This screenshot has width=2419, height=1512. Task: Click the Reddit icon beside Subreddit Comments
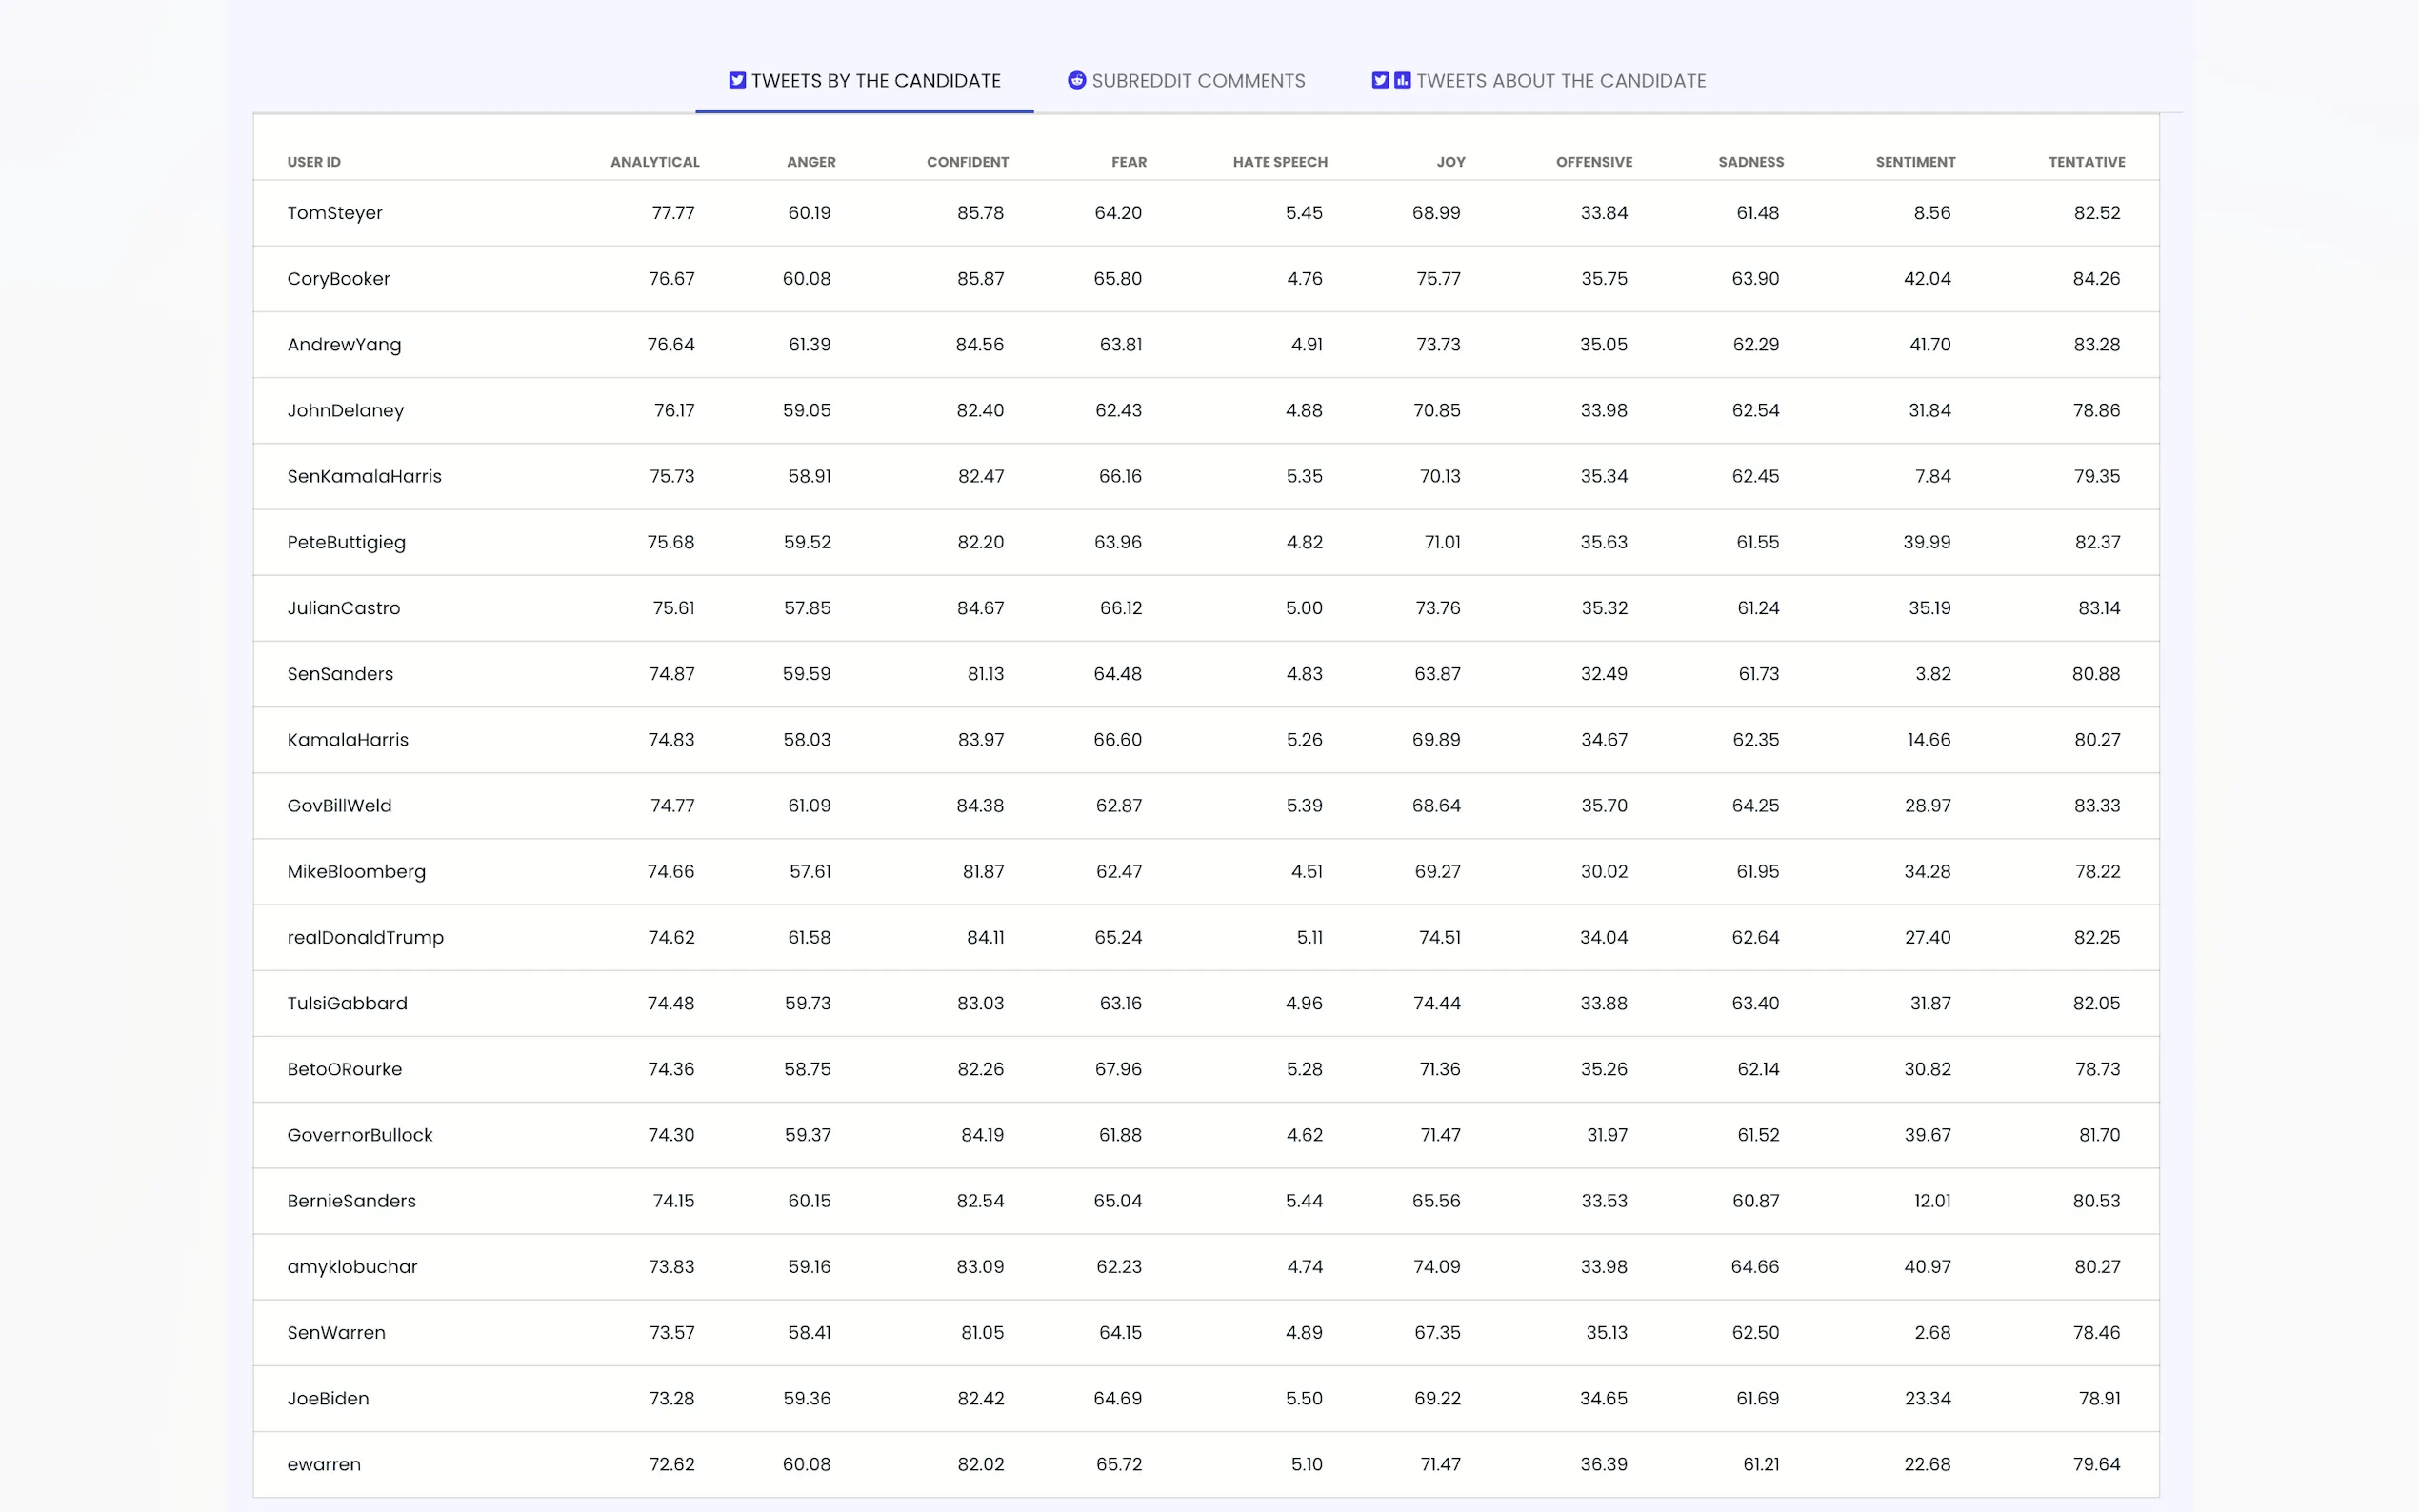coord(1076,80)
